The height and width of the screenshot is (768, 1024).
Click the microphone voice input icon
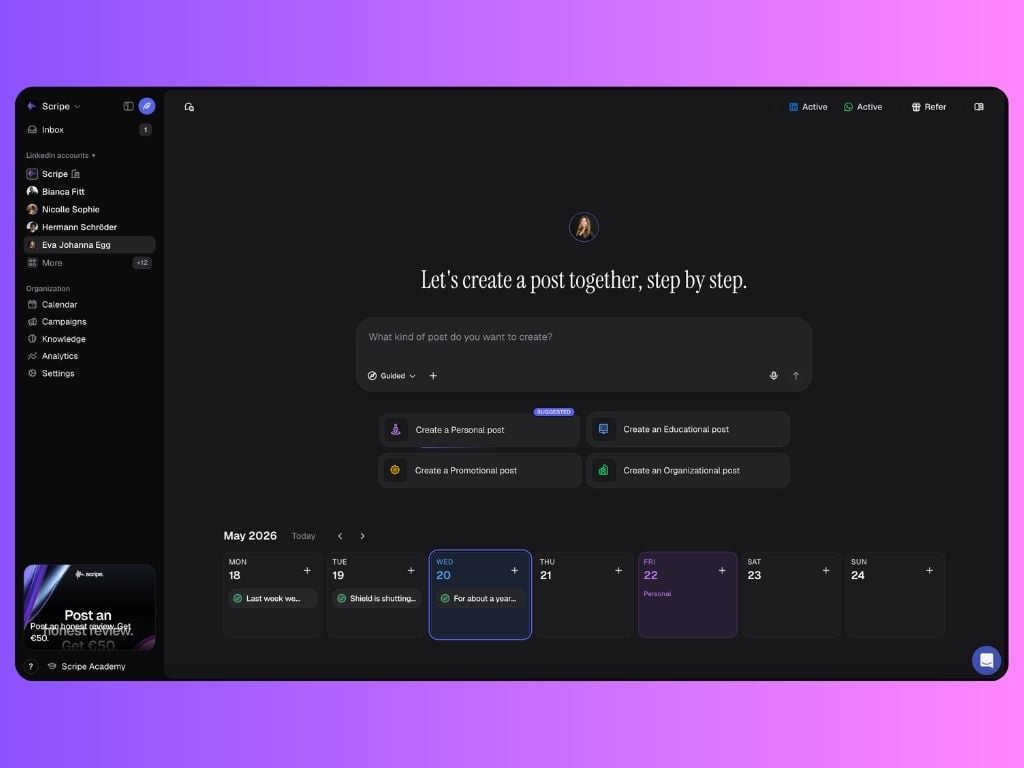[x=773, y=376]
